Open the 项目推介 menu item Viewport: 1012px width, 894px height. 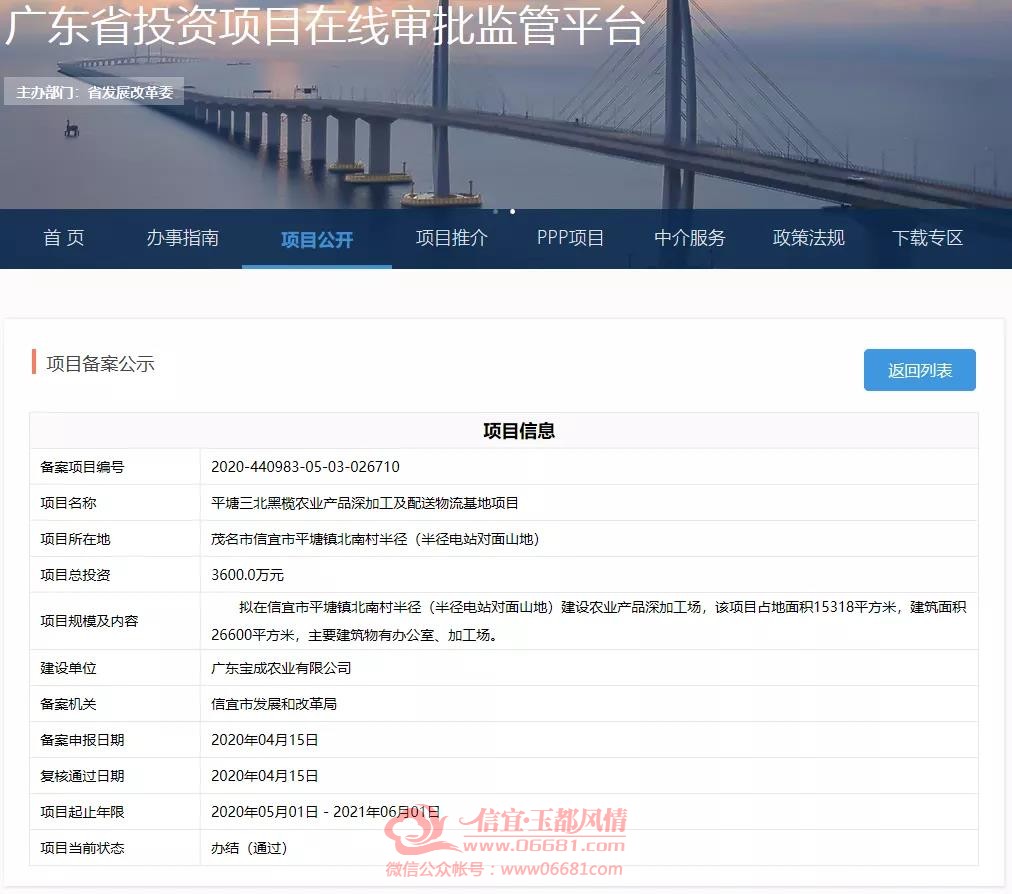pos(452,238)
